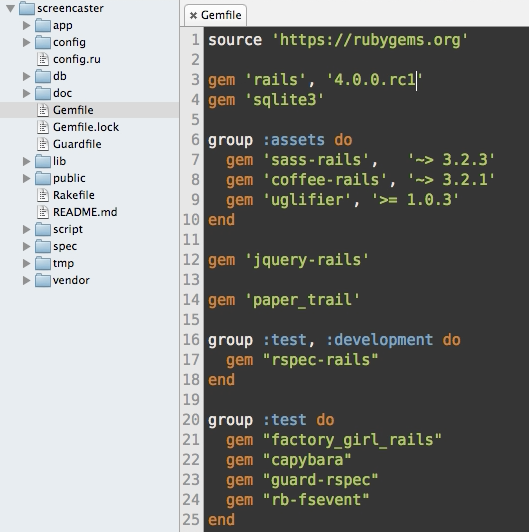This screenshot has width=529, height=532.
Task: Click 'jquery-rails' gem name
Action: click(307, 260)
